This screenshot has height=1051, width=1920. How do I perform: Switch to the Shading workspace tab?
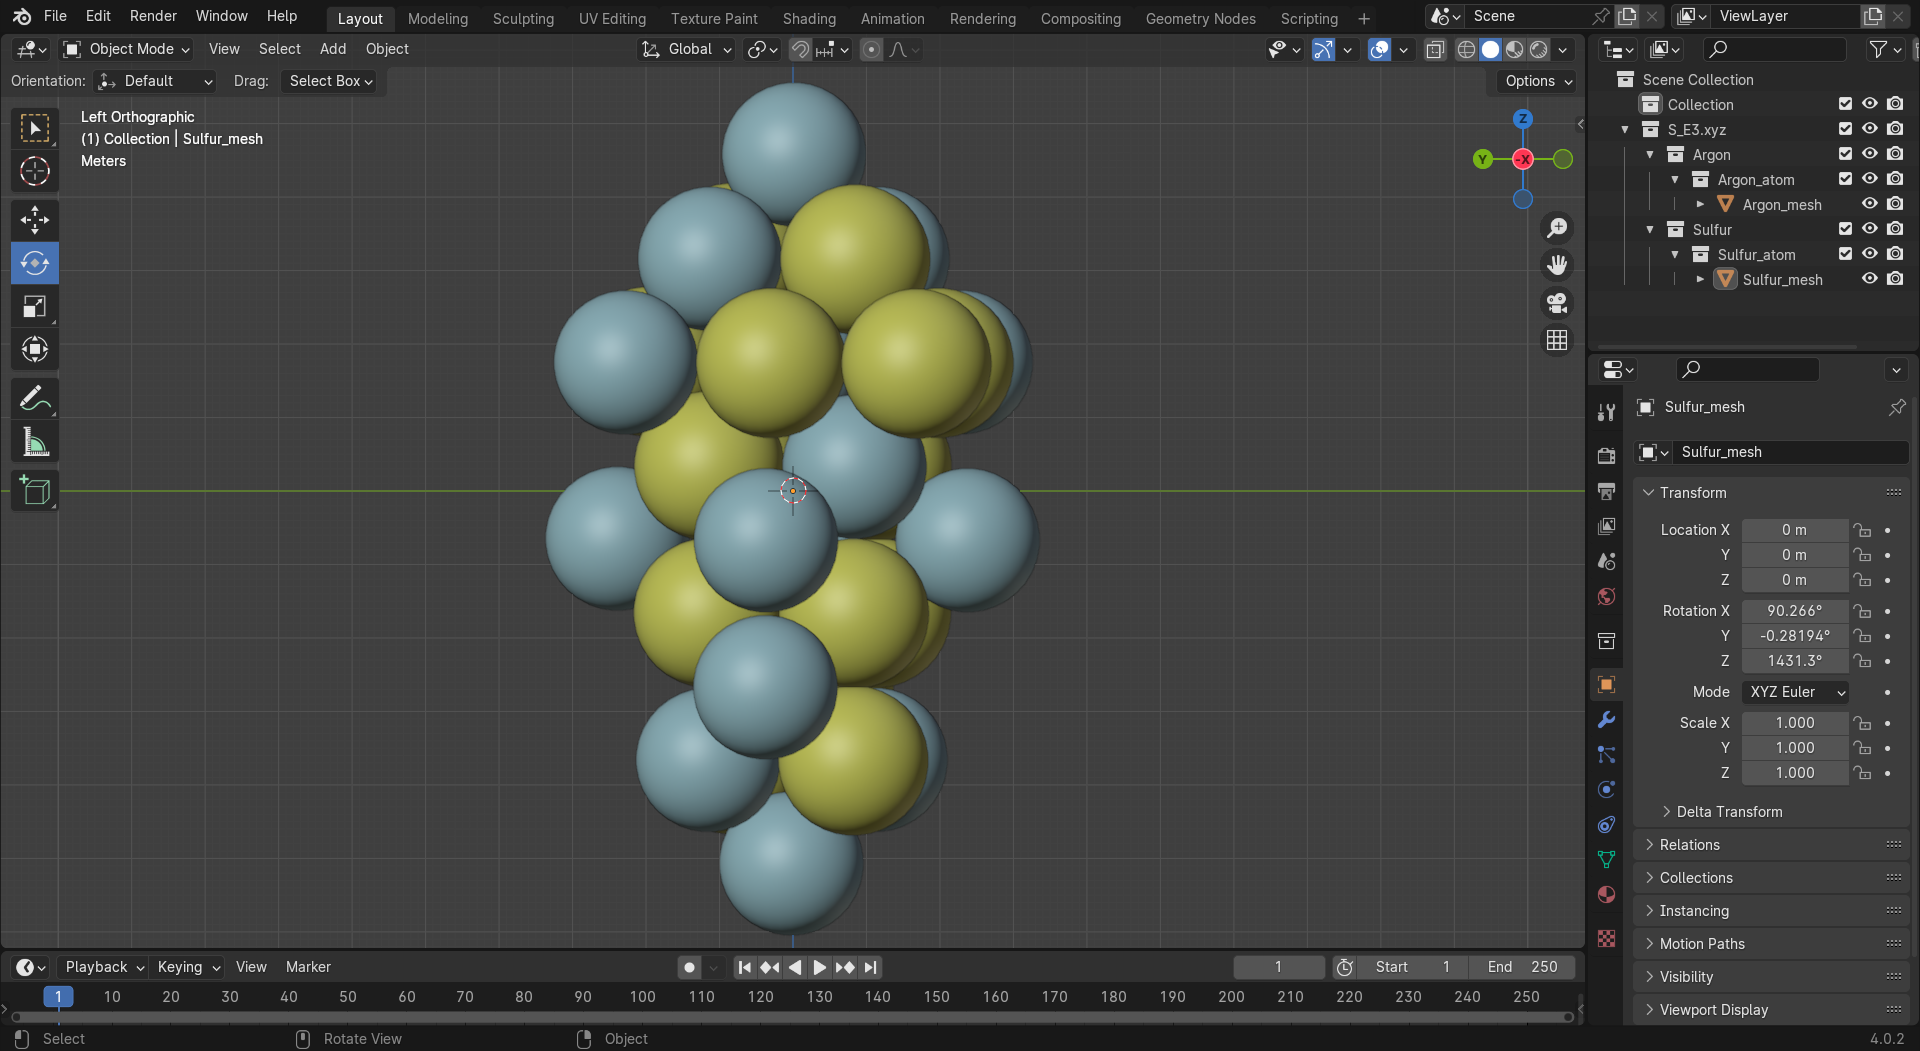click(x=808, y=18)
